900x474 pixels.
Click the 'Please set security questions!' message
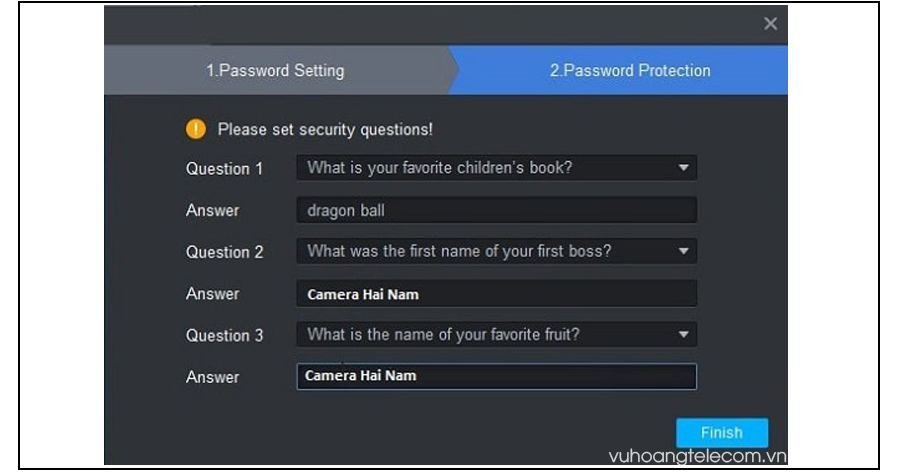[325, 129]
